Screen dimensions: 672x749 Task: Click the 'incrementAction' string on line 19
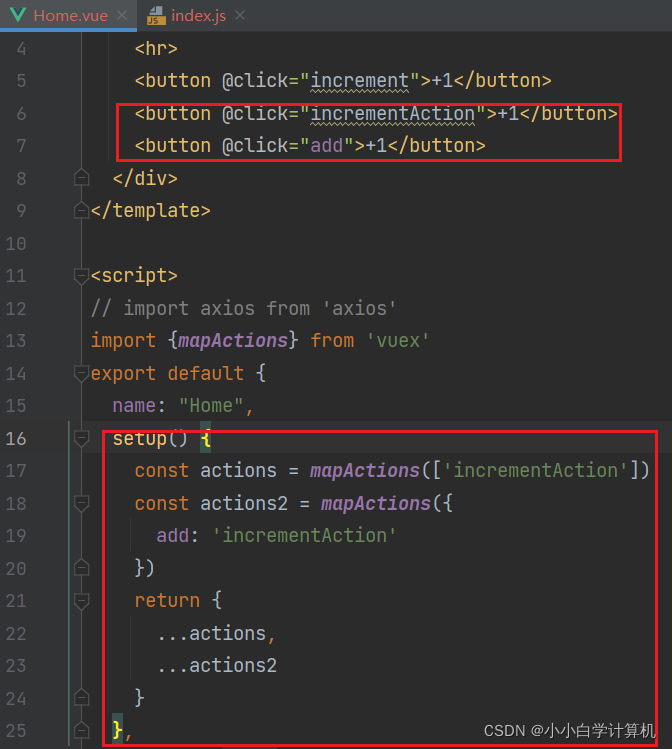tap(304, 535)
